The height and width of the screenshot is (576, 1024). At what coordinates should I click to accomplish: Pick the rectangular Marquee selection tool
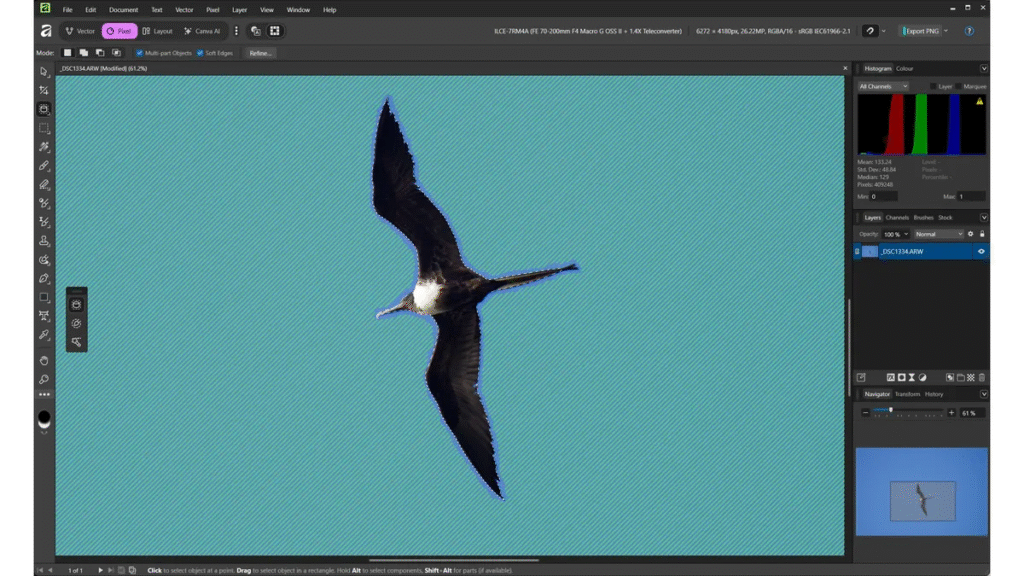click(44, 128)
